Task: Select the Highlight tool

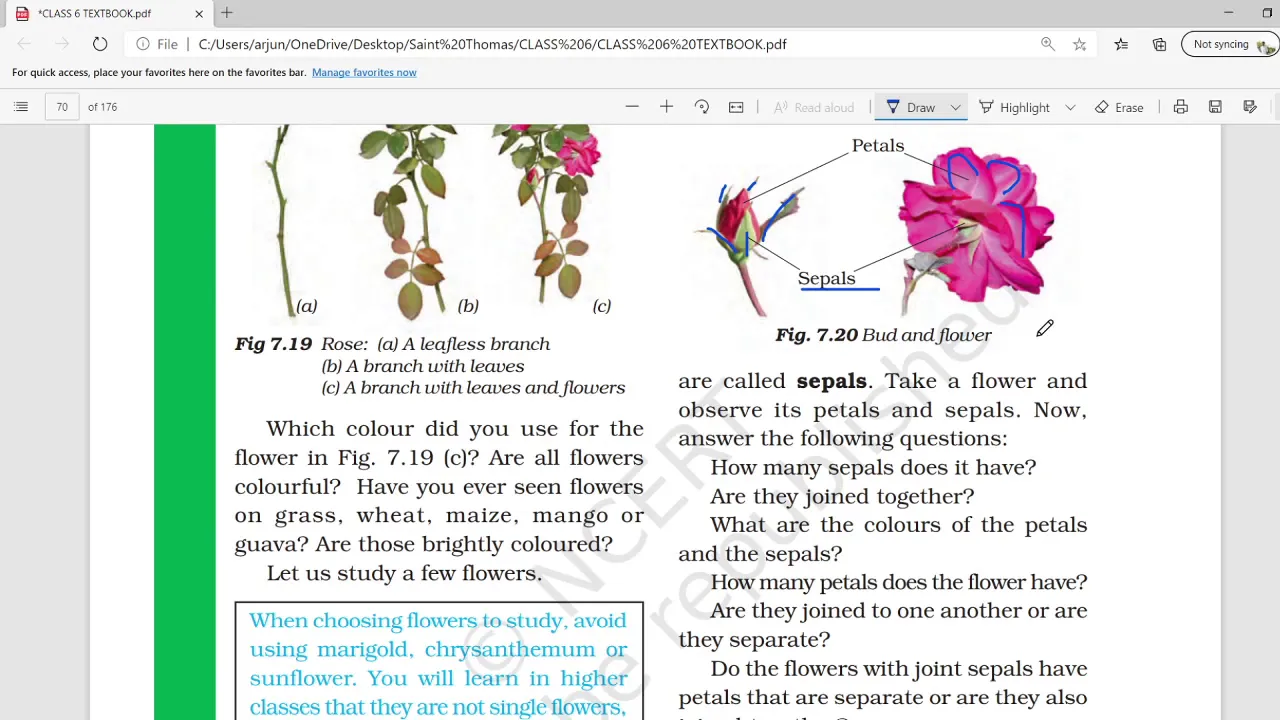Action: pos(1014,107)
